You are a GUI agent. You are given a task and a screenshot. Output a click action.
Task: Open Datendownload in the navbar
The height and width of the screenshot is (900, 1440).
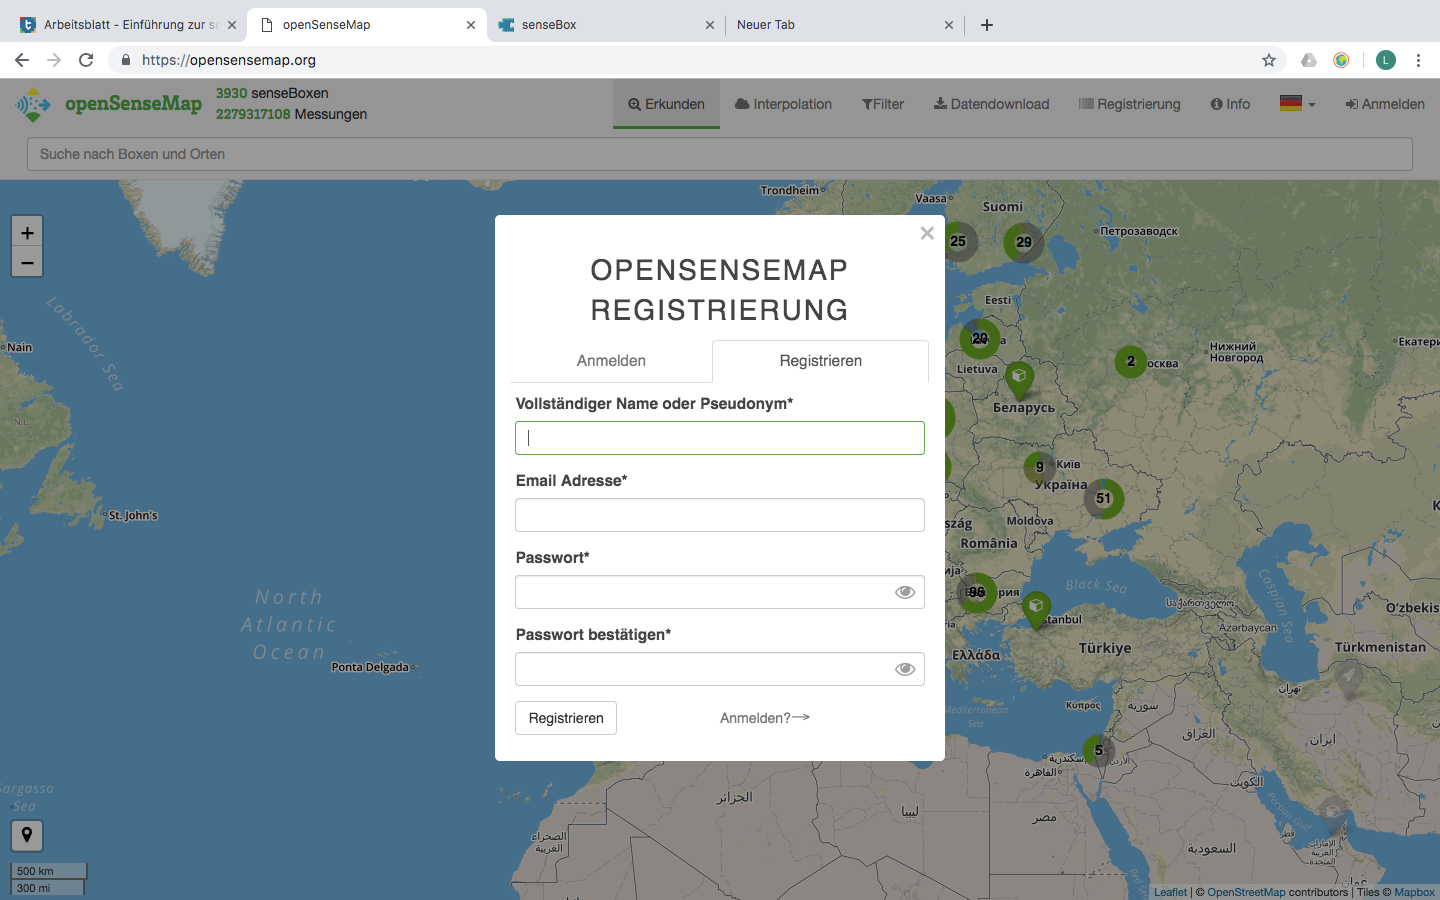pyautogui.click(x=991, y=104)
